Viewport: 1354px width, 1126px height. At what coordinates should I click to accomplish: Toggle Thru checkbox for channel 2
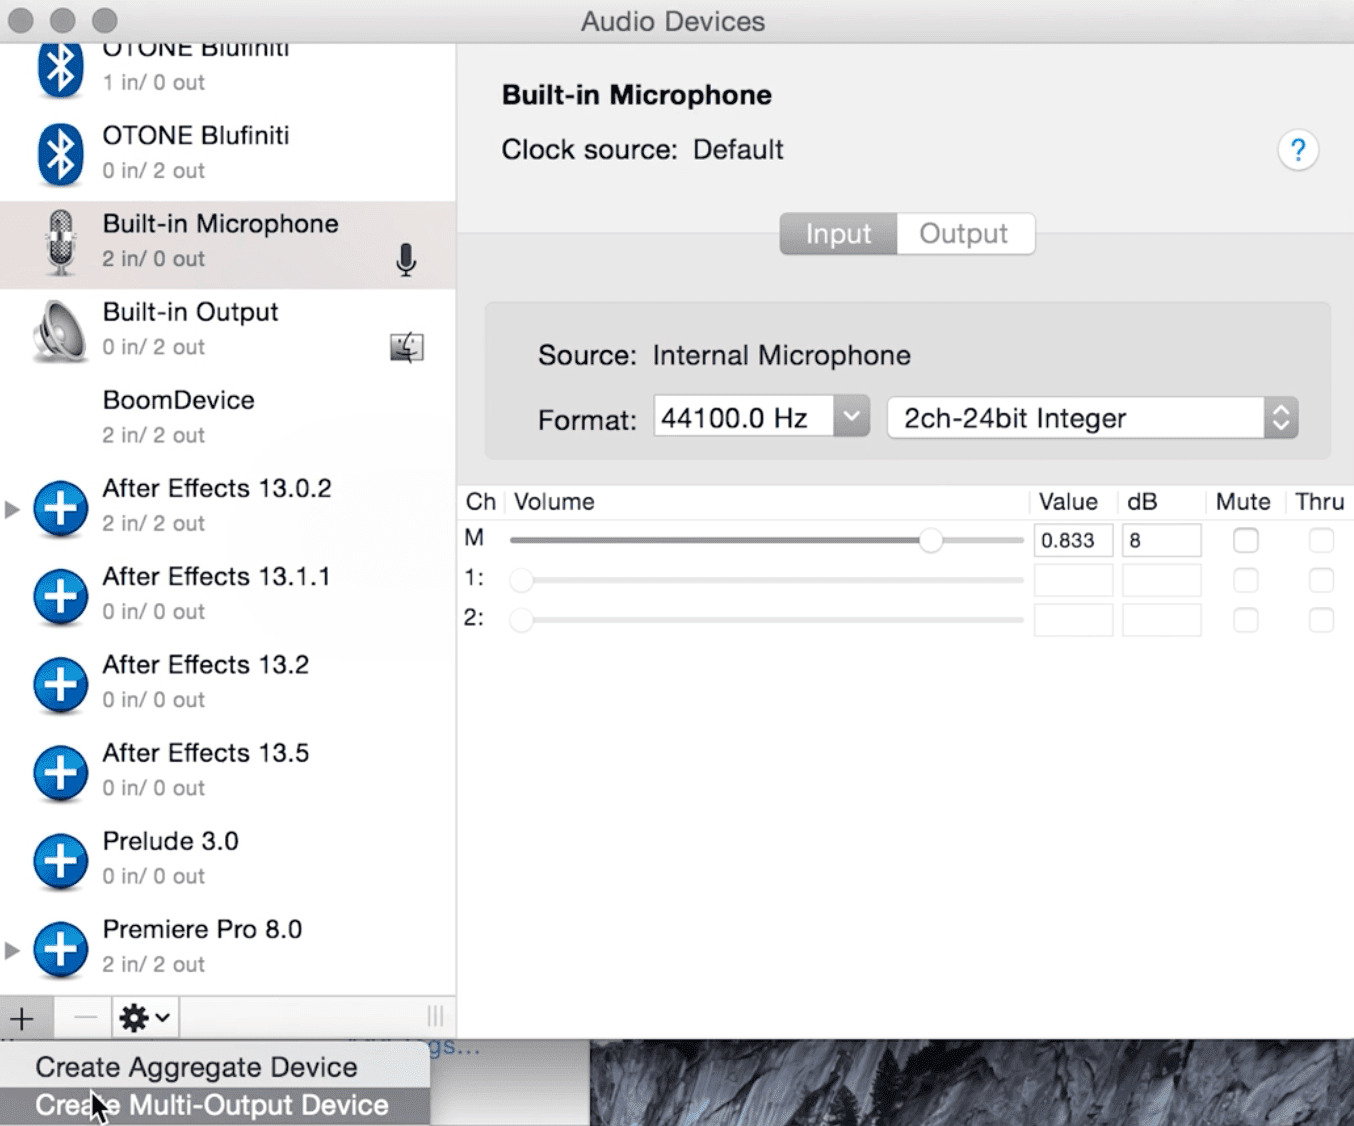click(1321, 620)
